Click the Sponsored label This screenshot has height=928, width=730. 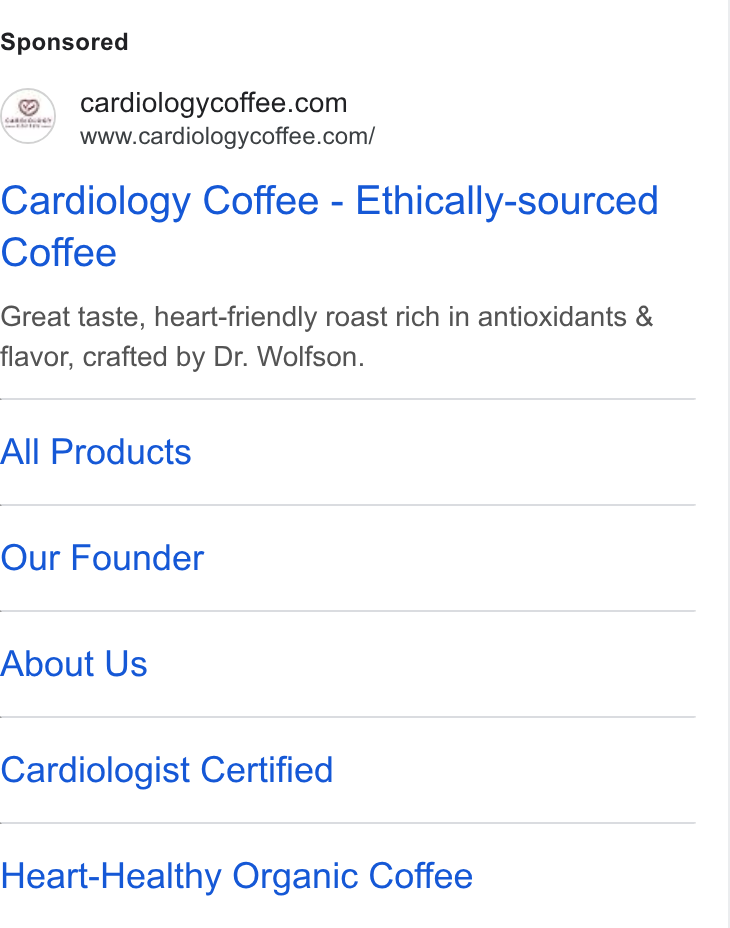pos(64,42)
